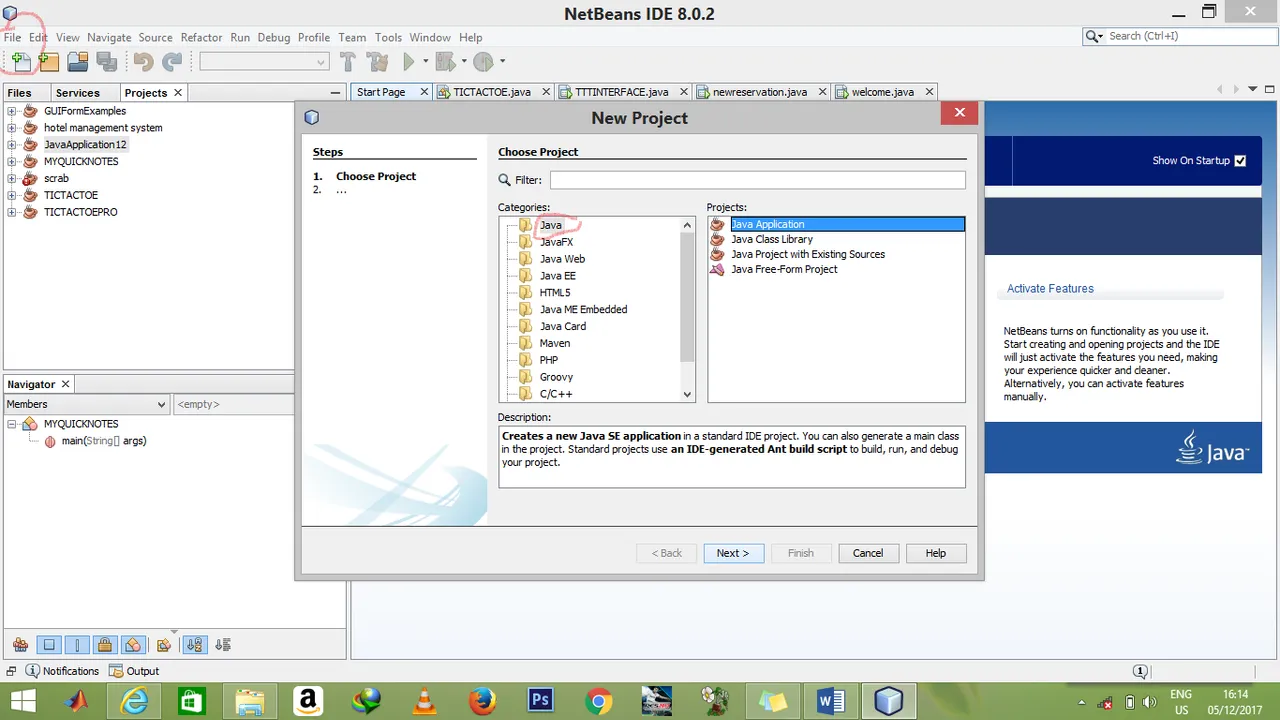
Task: Click the Debug Project toolbar icon
Action: coord(445,62)
